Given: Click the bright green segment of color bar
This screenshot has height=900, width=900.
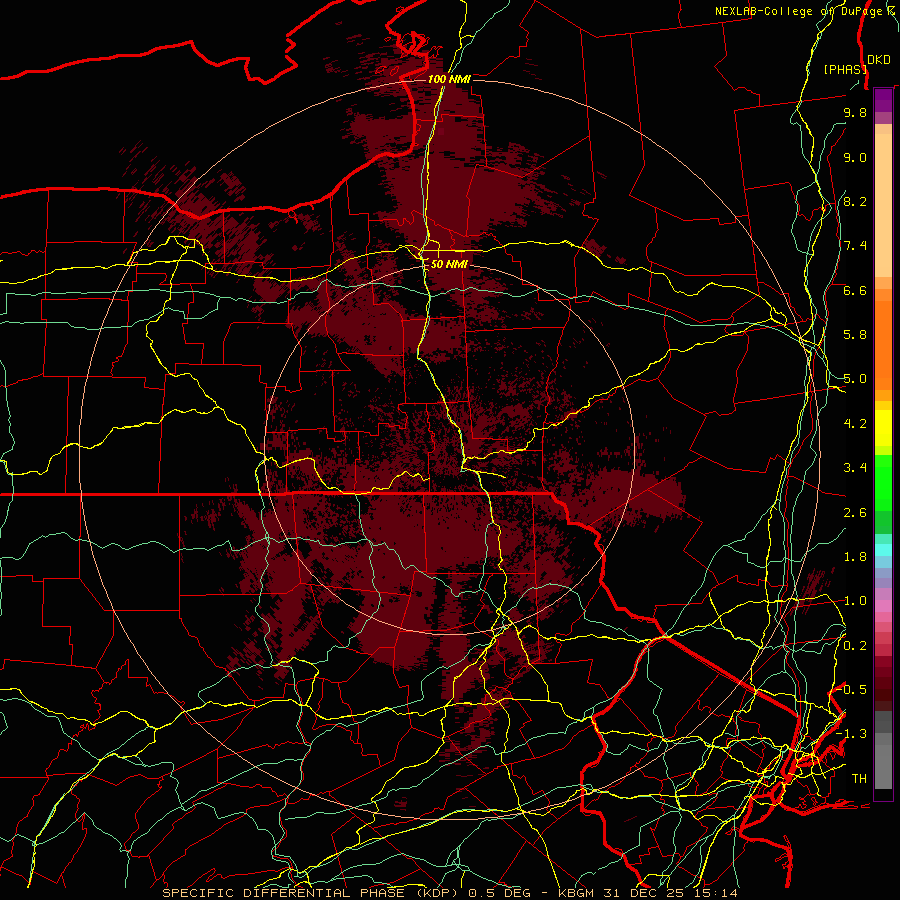Looking at the screenshot, I should pyautogui.click(x=883, y=483).
